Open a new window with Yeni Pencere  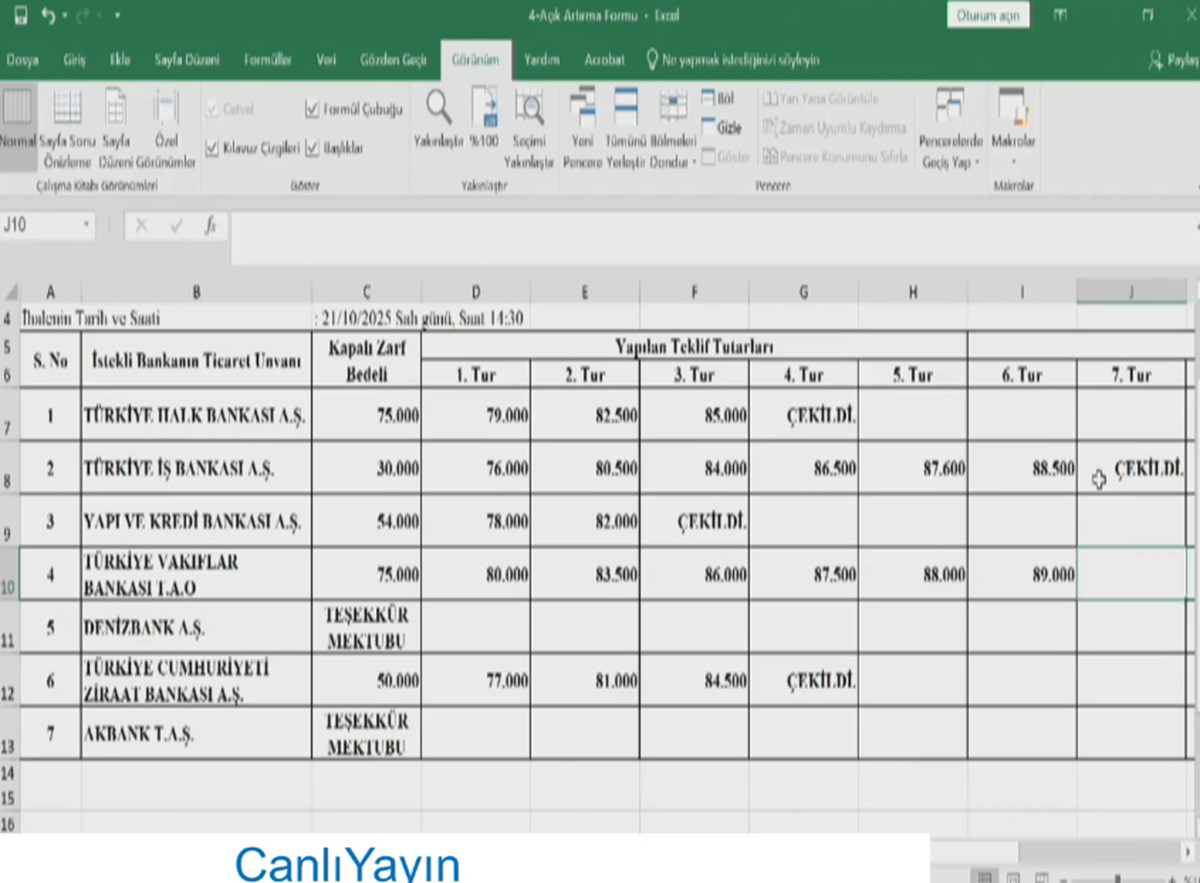(x=582, y=125)
